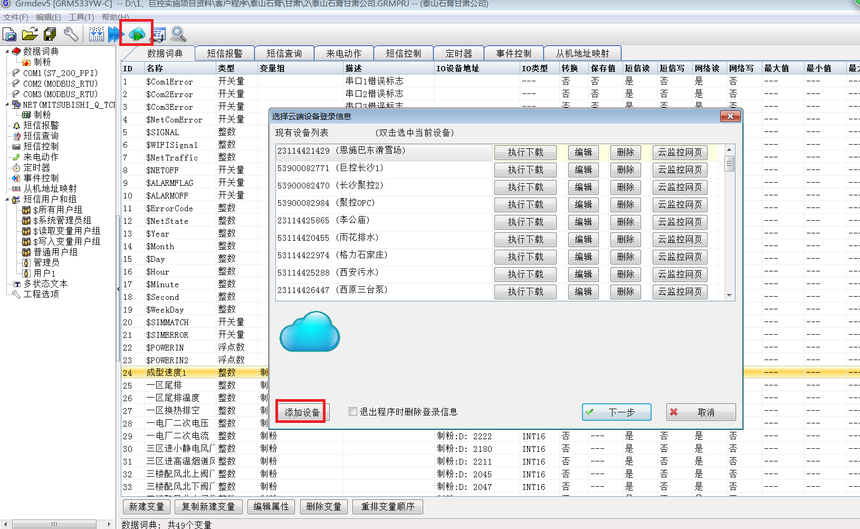Click 复制新建变量 button
This screenshot has width=860, height=529.
(208, 507)
